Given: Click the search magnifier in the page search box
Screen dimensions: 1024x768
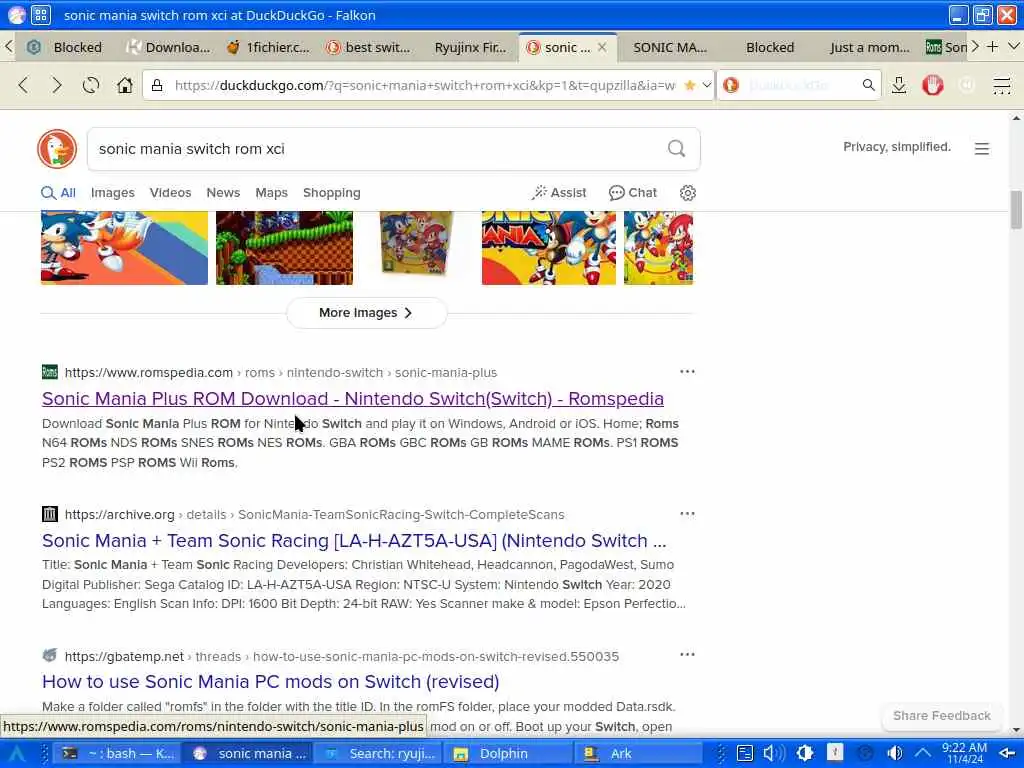Looking at the screenshot, I should click(x=677, y=149).
